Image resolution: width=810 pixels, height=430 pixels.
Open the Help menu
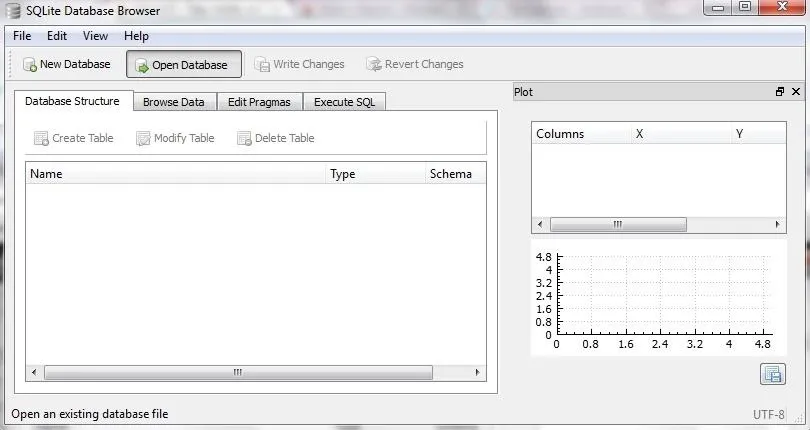tap(136, 36)
